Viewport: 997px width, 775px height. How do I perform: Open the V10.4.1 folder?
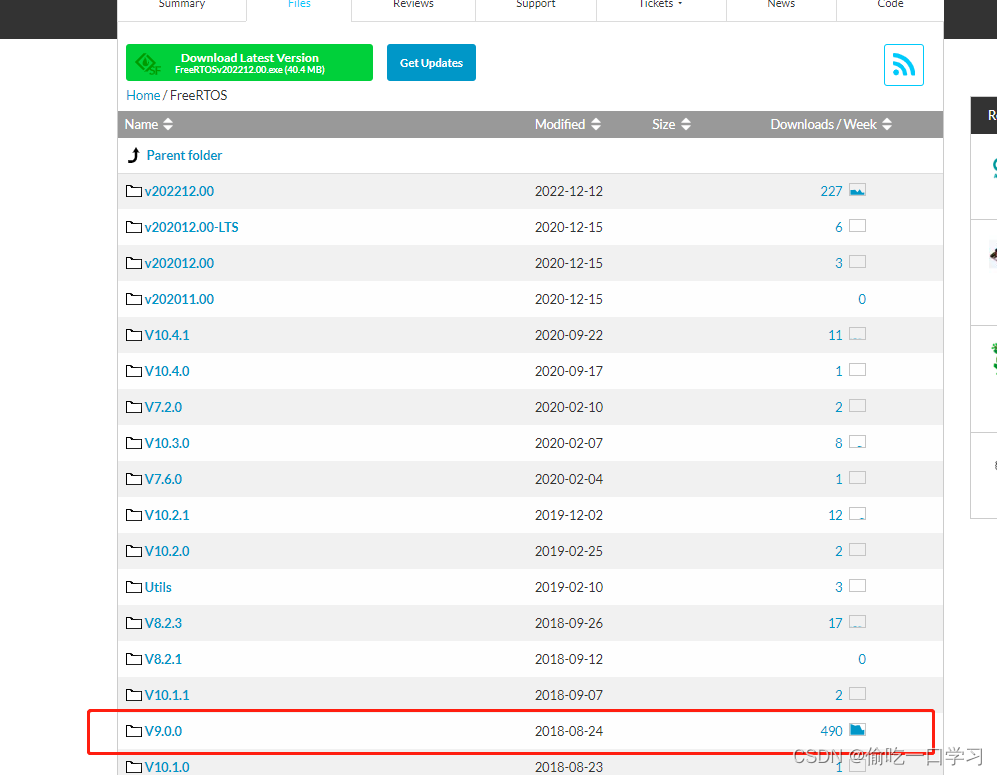point(167,335)
